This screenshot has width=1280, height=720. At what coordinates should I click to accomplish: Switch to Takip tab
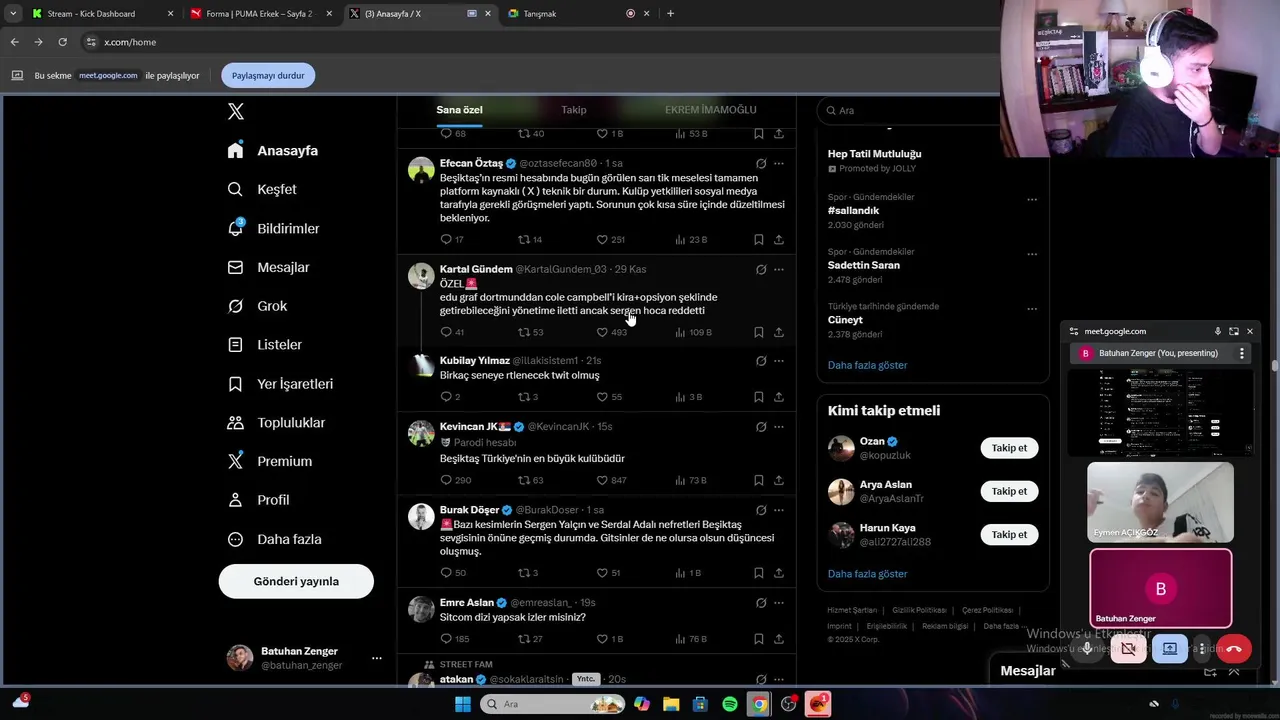click(574, 110)
